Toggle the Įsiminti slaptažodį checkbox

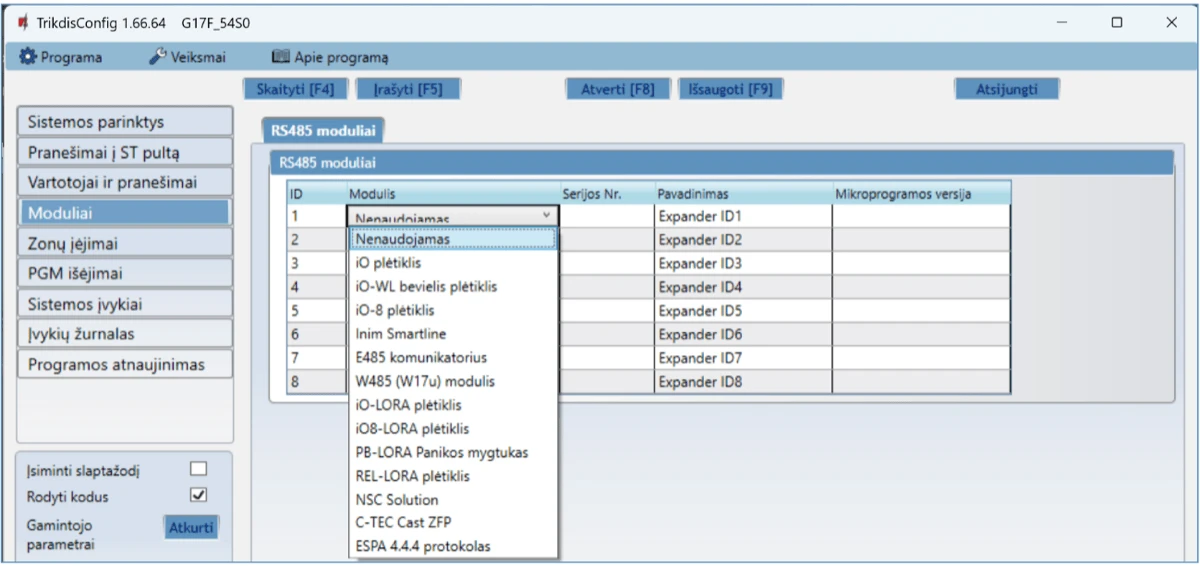click(x=198, y=468)
